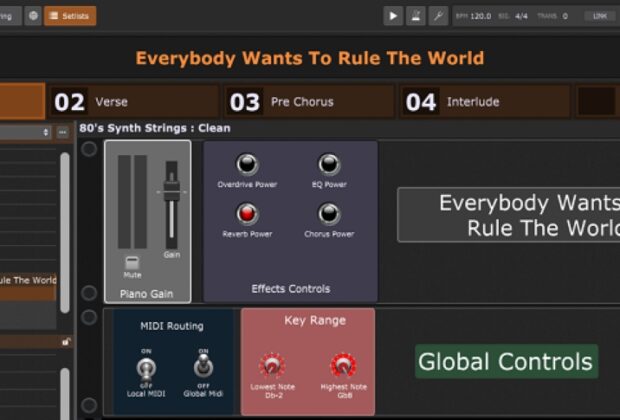
Task: Click the upper left panel scrollbar
Action: (x=65, y=233)
